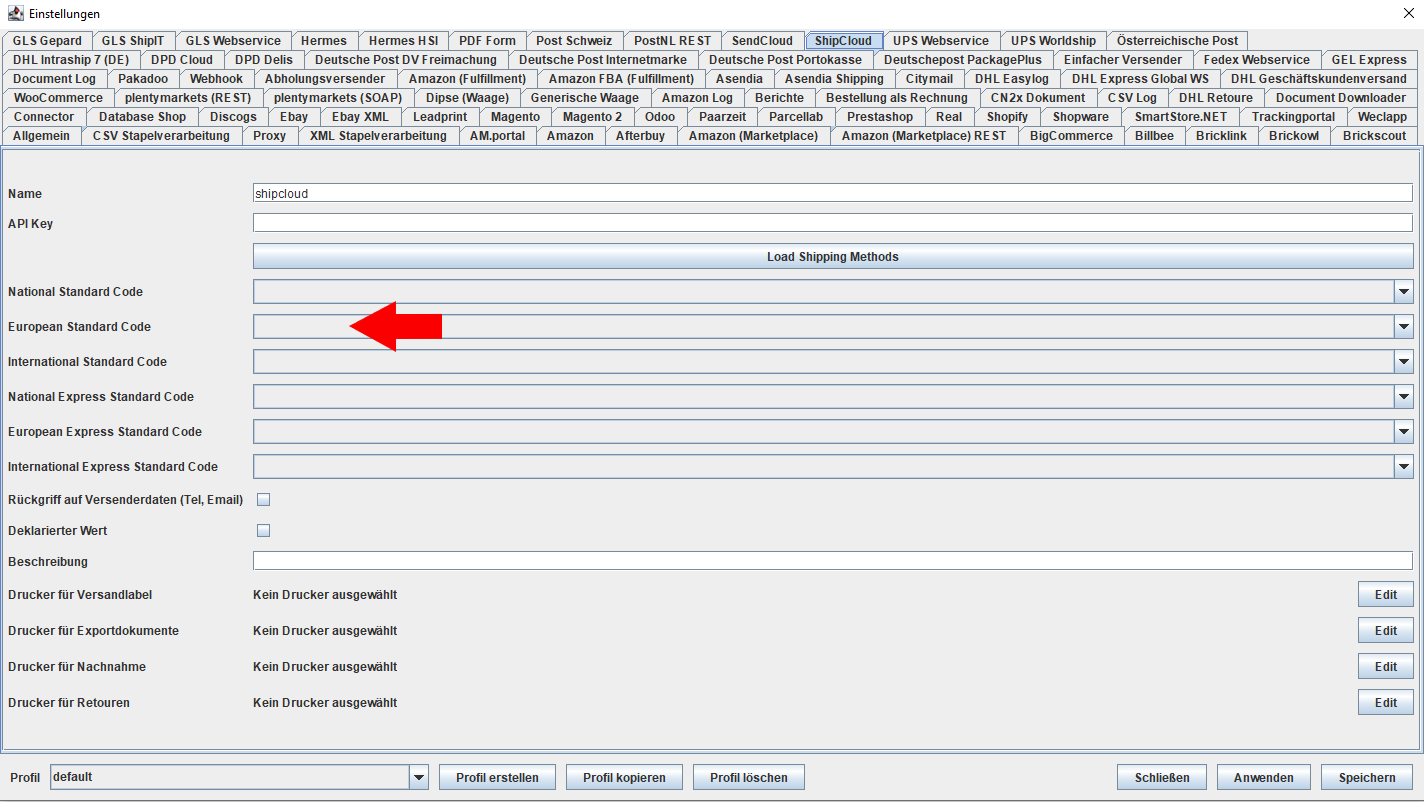1424x802 pixels.
Task: Open the Webhook tab
Action: (x=216, y=79)
